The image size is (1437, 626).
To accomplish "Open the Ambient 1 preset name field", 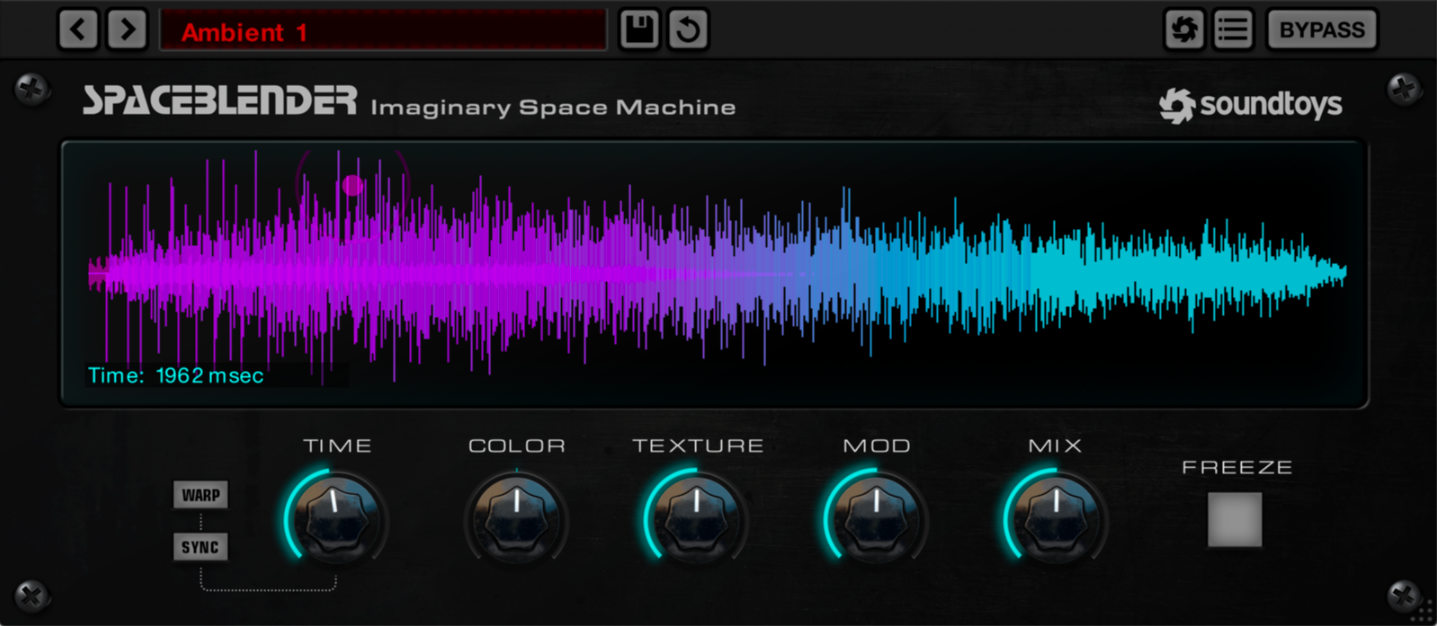I will [383, 30].
